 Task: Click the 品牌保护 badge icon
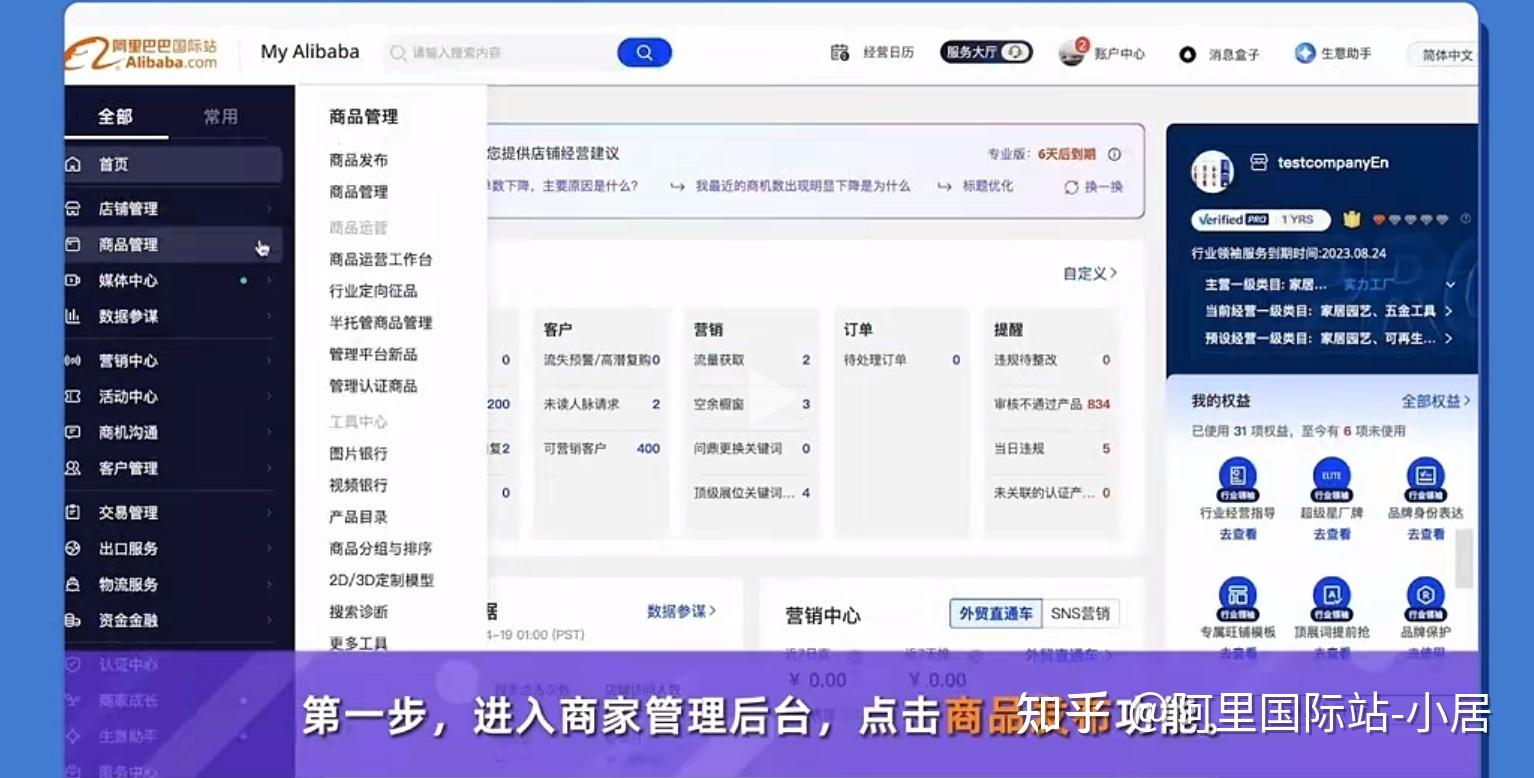point(1425,598)
